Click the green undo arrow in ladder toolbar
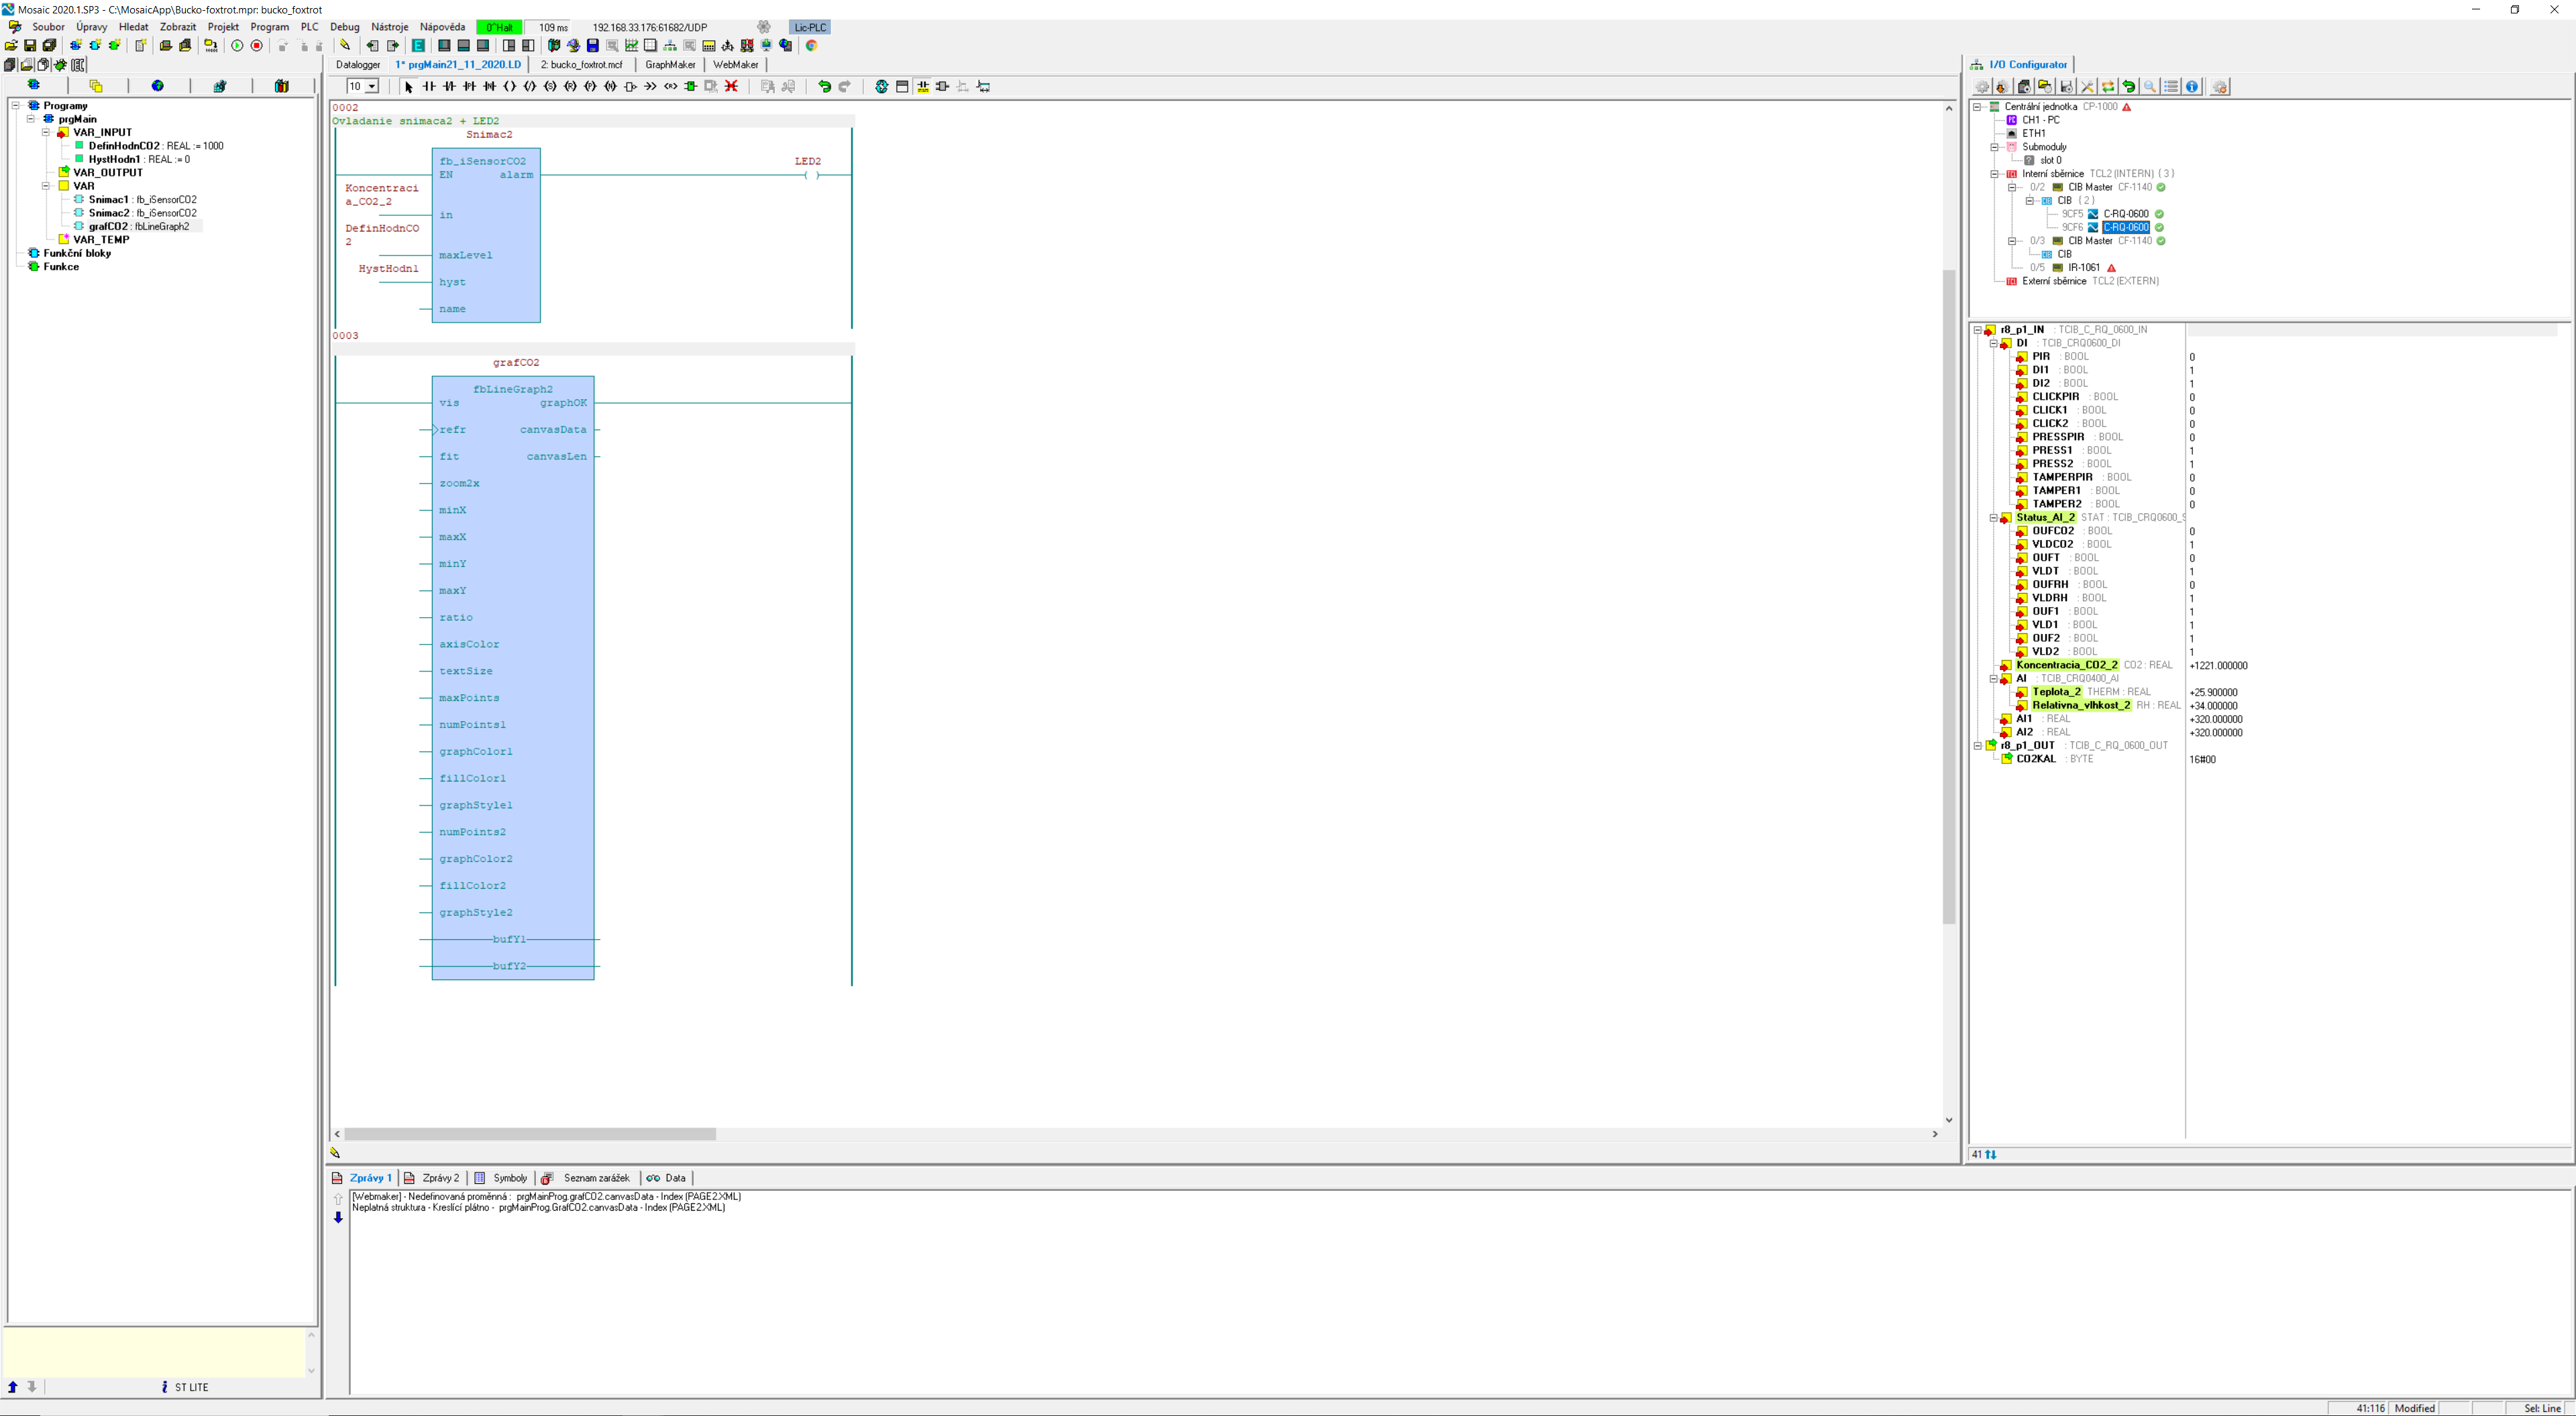2576x1416 pixels. pos(824,87)
